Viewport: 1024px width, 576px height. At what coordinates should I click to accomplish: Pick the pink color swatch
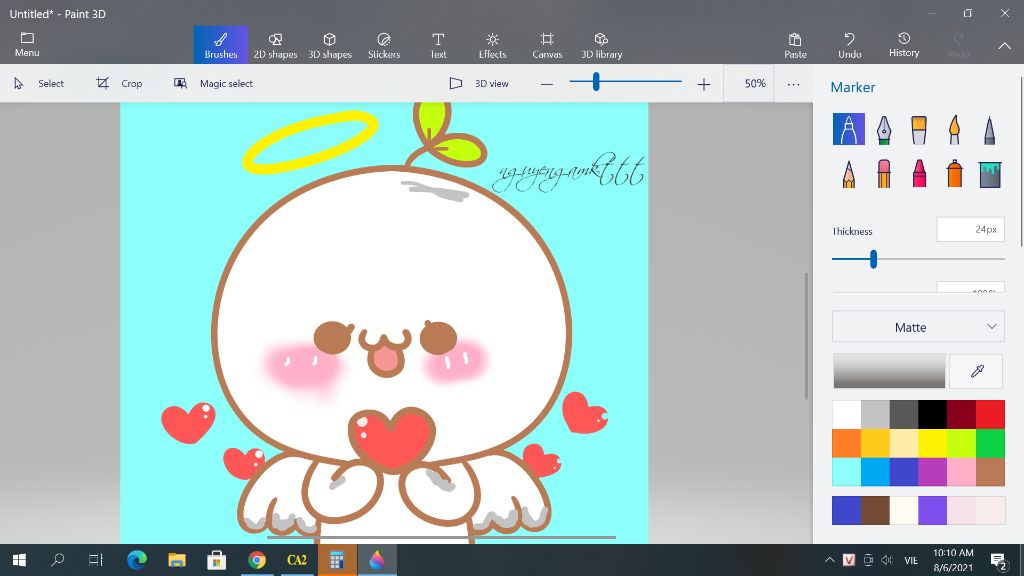(961, 472)
